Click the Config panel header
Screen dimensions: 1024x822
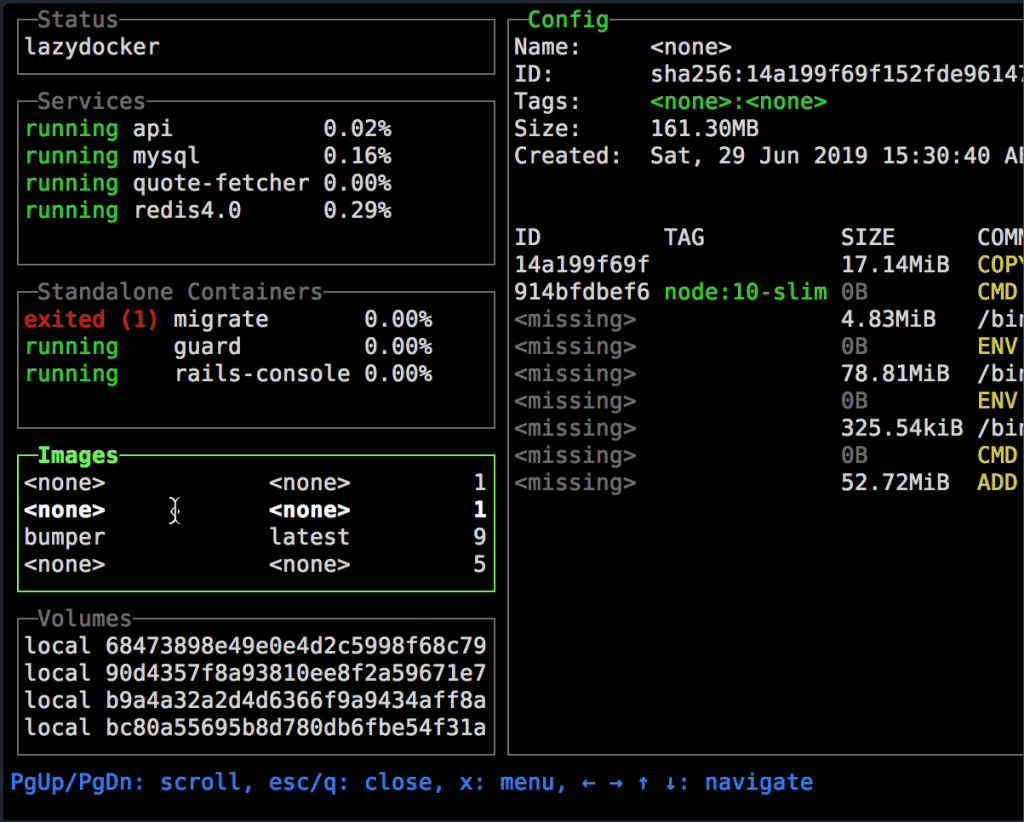pos(569,19)
